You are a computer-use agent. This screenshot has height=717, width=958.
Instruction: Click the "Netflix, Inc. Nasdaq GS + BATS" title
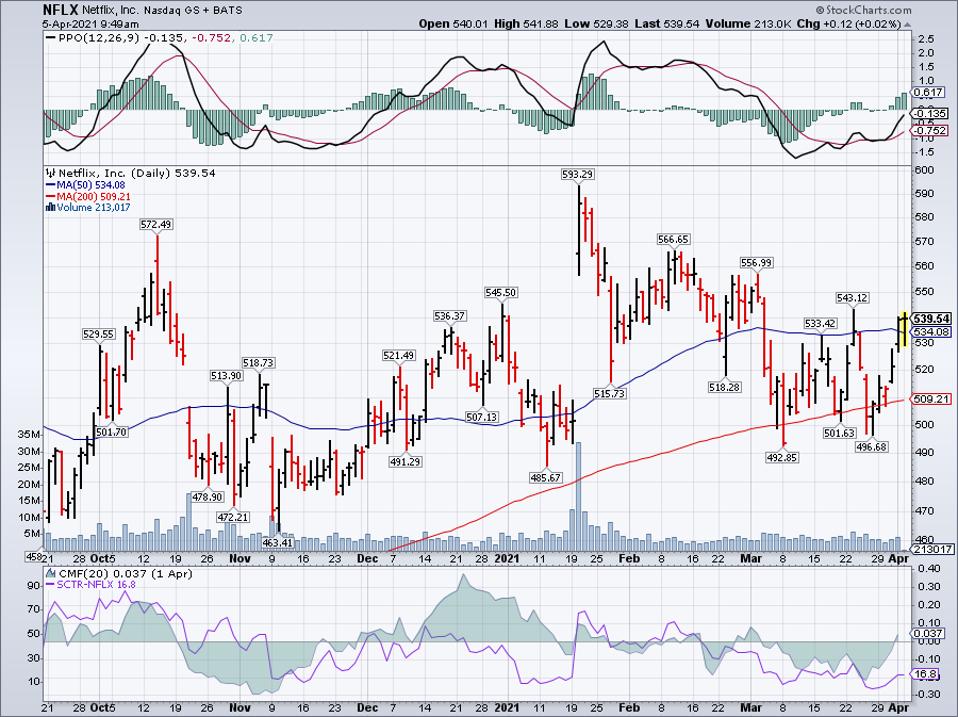(162, 10)
